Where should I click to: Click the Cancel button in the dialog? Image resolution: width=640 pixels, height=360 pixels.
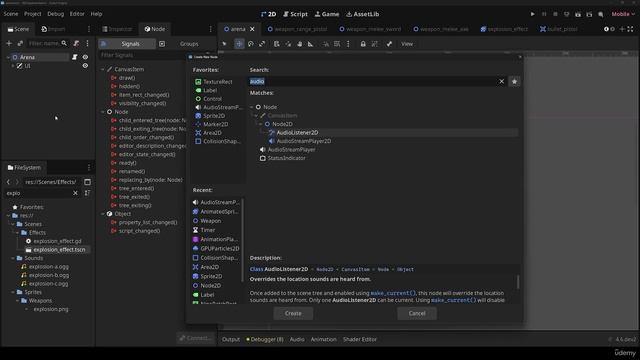pyautogui.click(x=417, y=313)
